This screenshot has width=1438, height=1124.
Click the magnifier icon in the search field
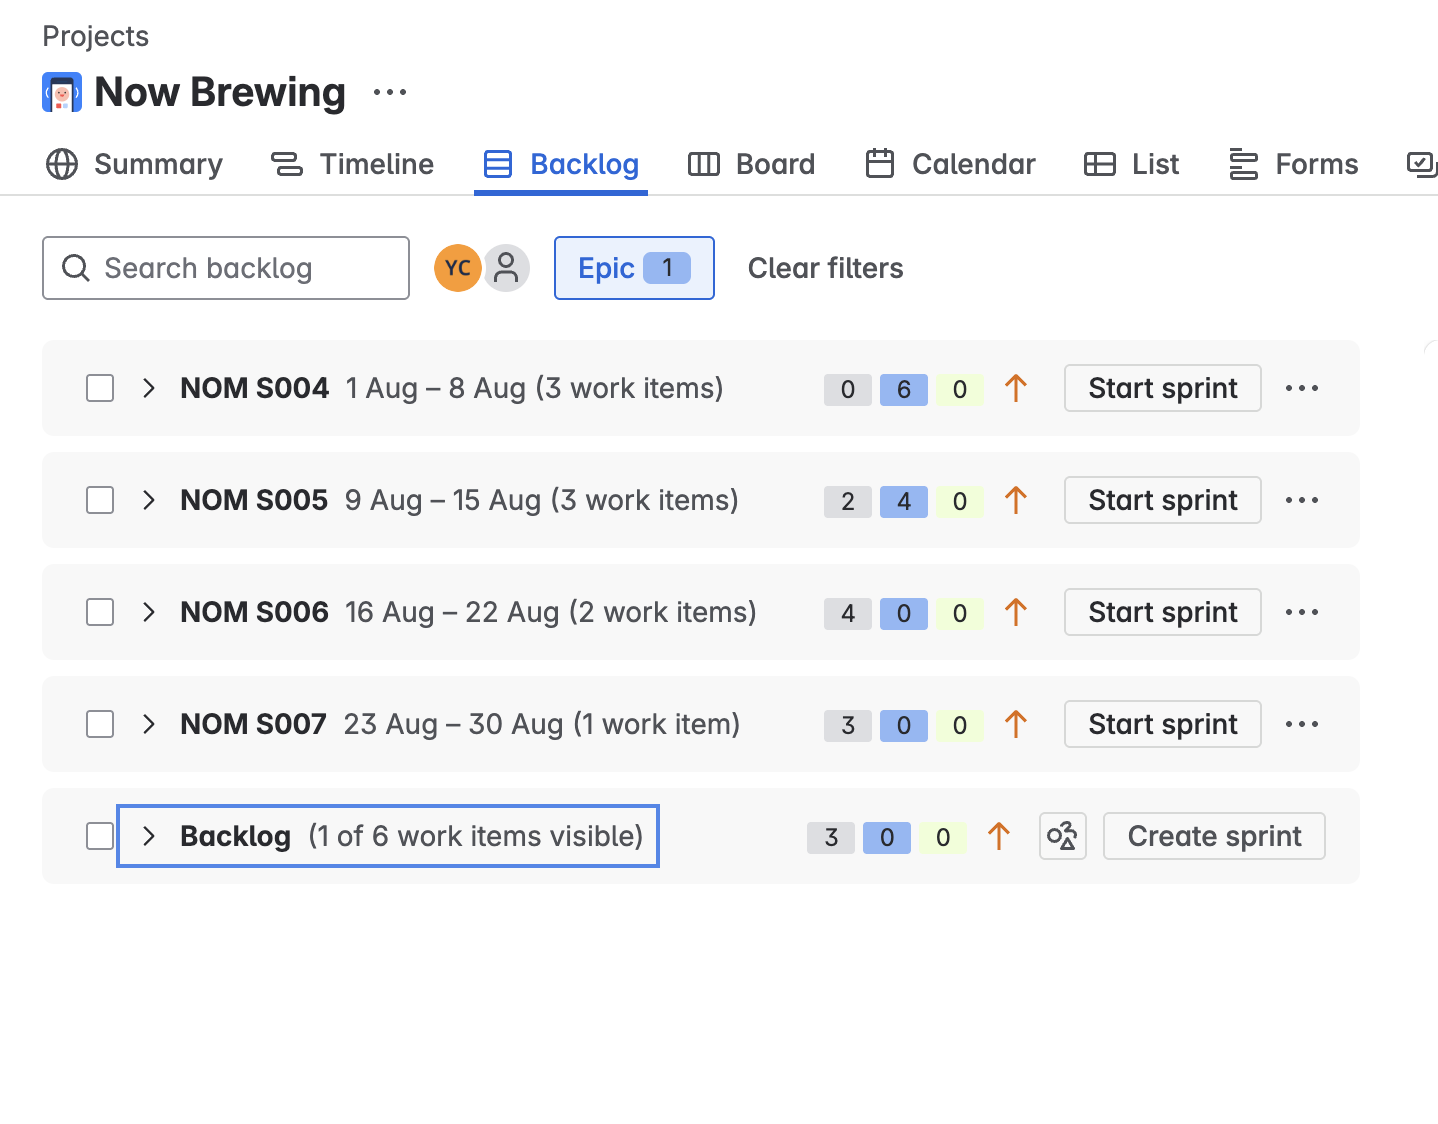coord(76,268)
